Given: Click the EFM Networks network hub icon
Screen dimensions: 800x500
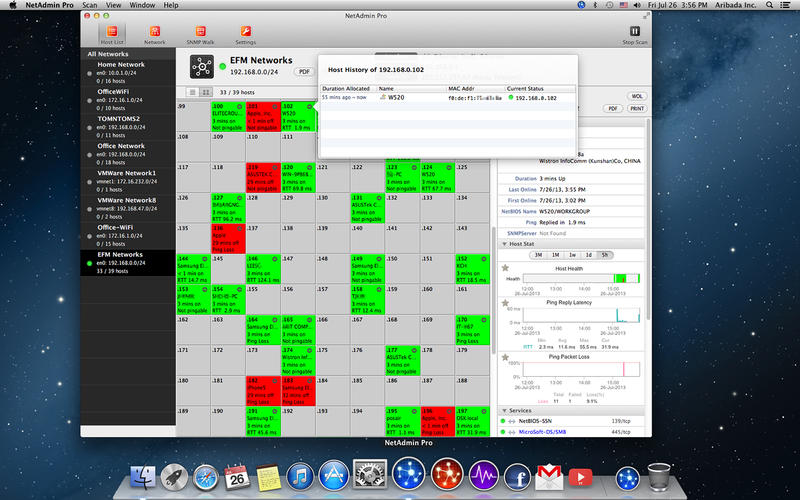Looking at the screenshot, I should 202,67.
